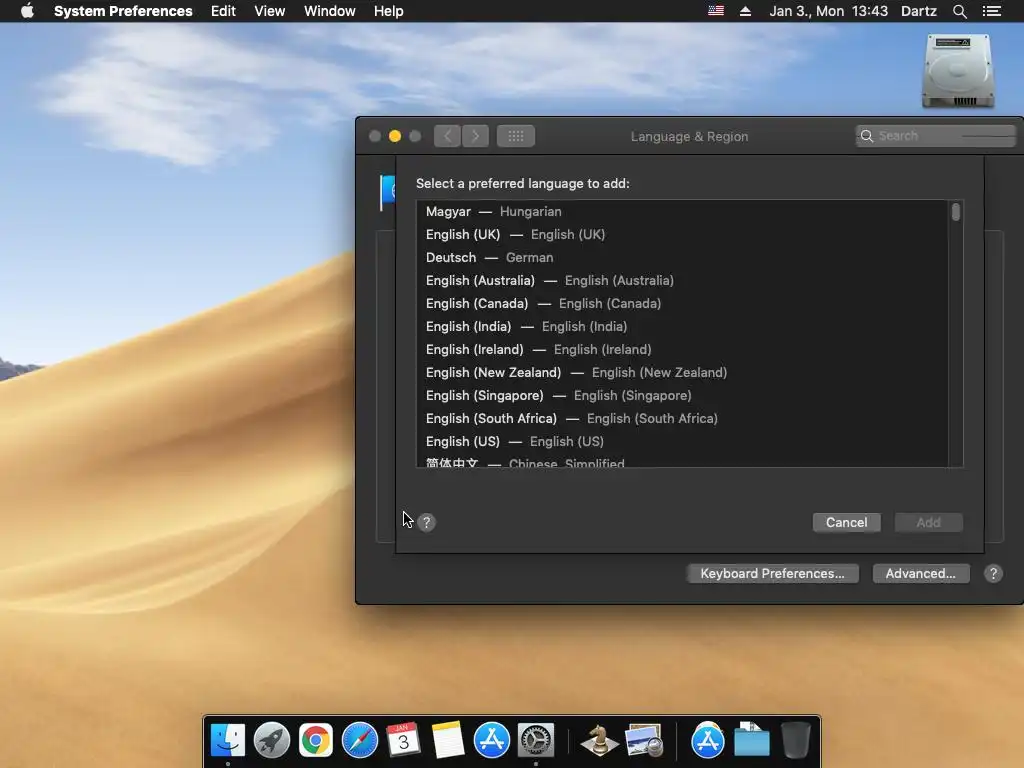Click the eject icon in menu bar
Viewport: 1024px width, 768px height.
tap(745, 11)
